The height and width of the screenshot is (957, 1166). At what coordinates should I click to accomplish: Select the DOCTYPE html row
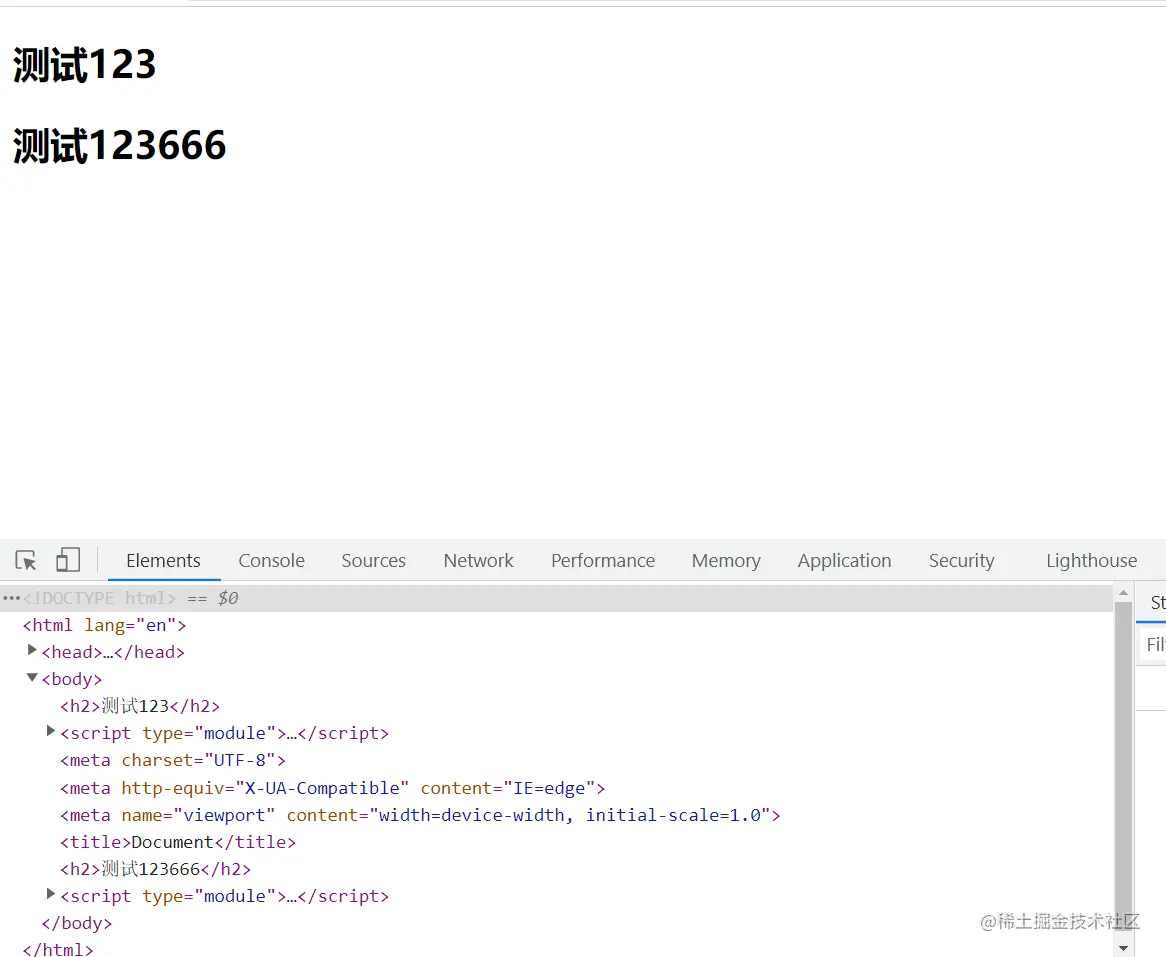556,598
